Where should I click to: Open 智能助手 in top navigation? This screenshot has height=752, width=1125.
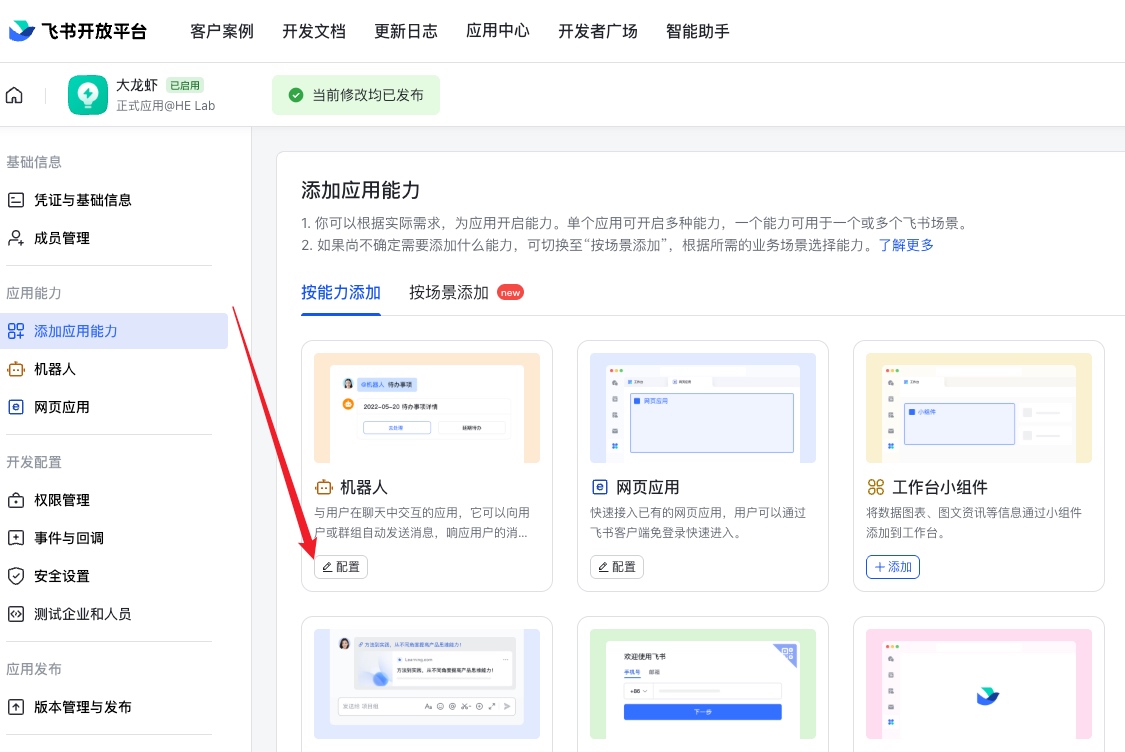[697, 31]
